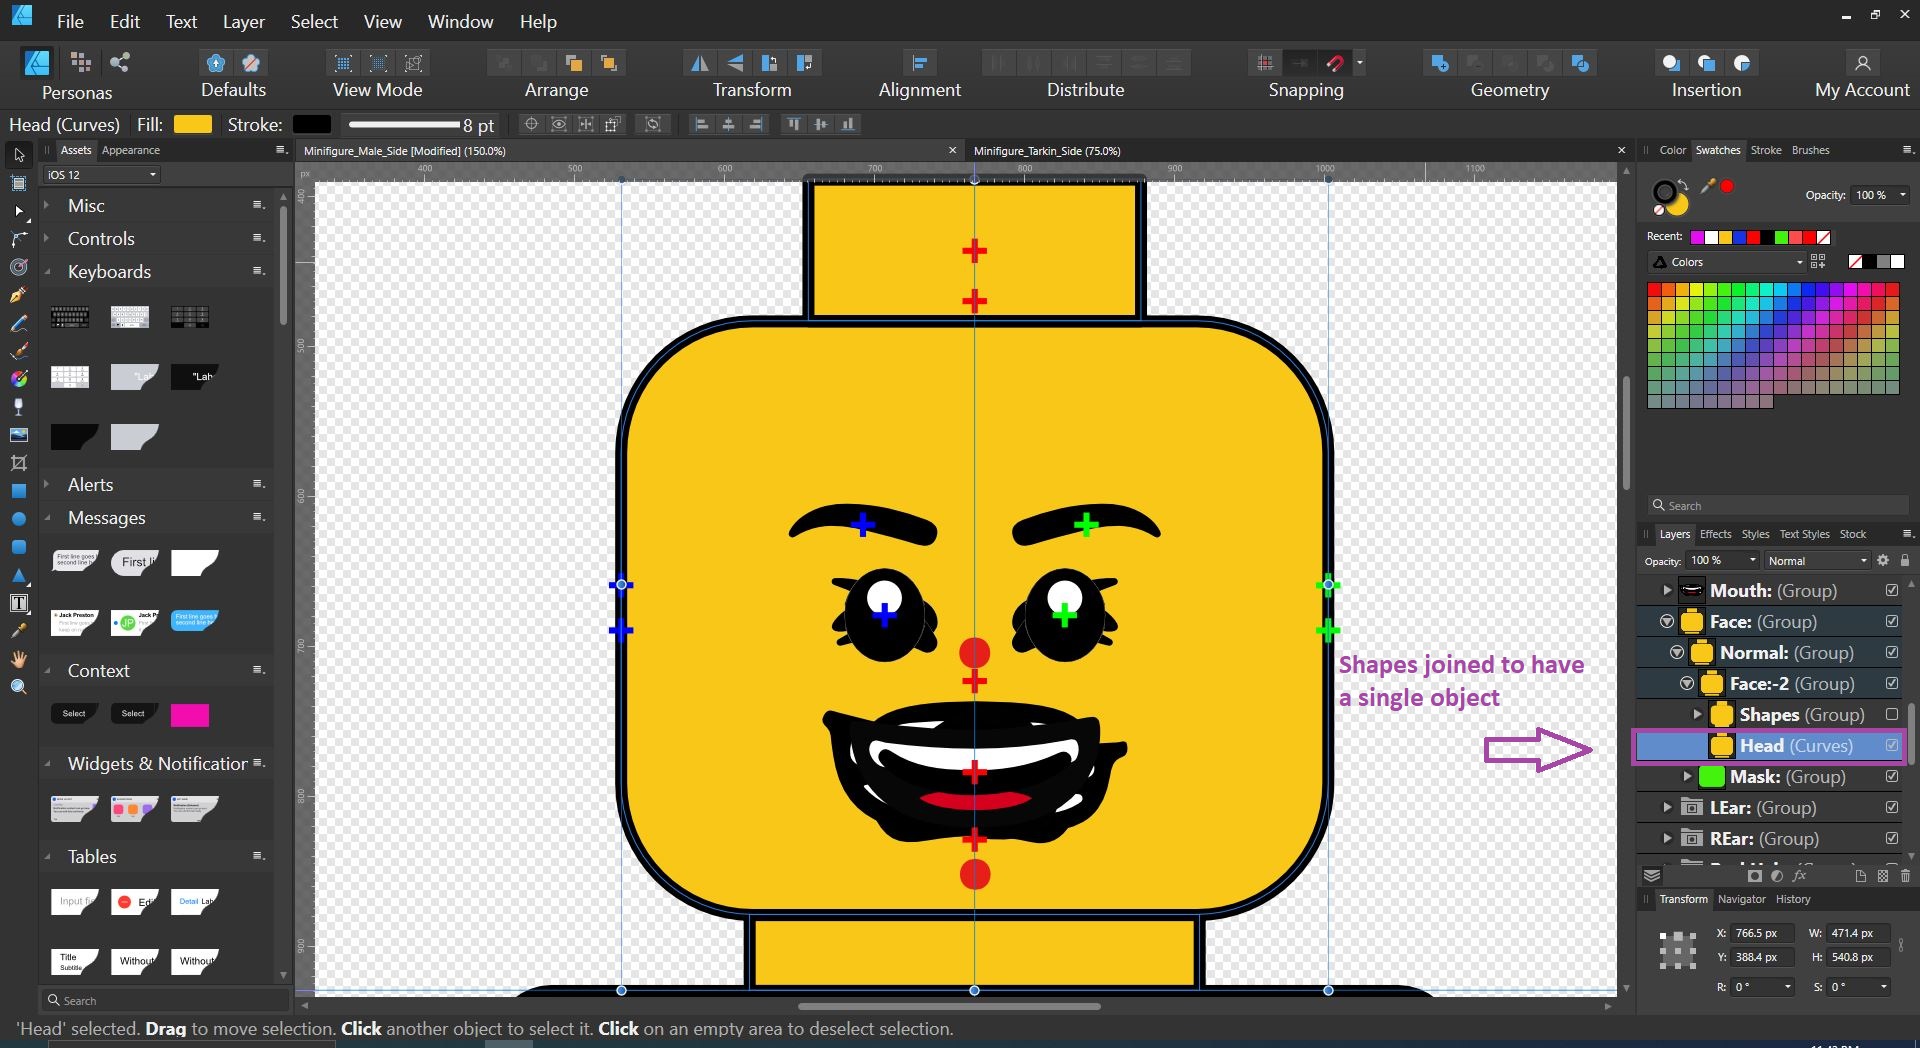Choose Insert inside the selection
The height and width of the screenshot is (1048, 1920).
click(x=1742, y=63)
